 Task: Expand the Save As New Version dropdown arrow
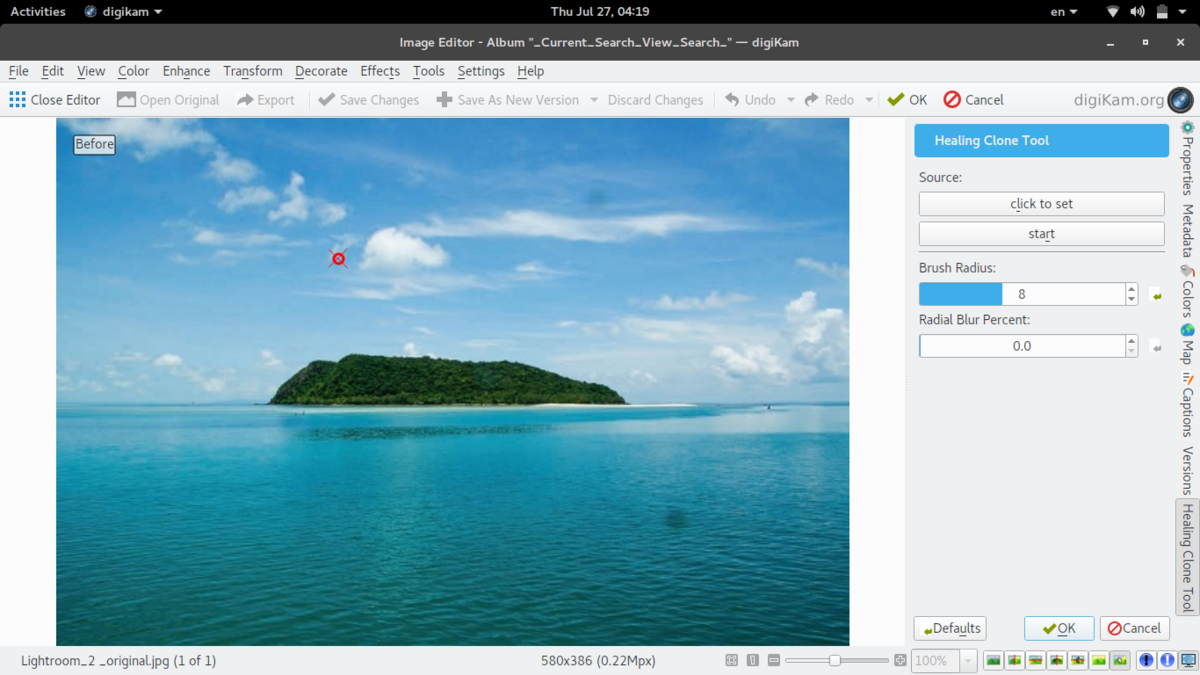pos(594,100)
